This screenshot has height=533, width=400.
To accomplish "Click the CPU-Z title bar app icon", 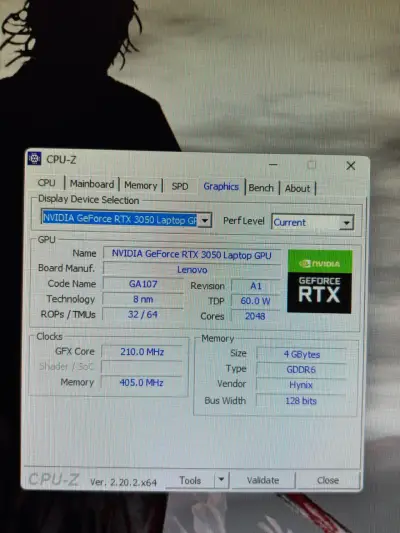I will point(34,158).
